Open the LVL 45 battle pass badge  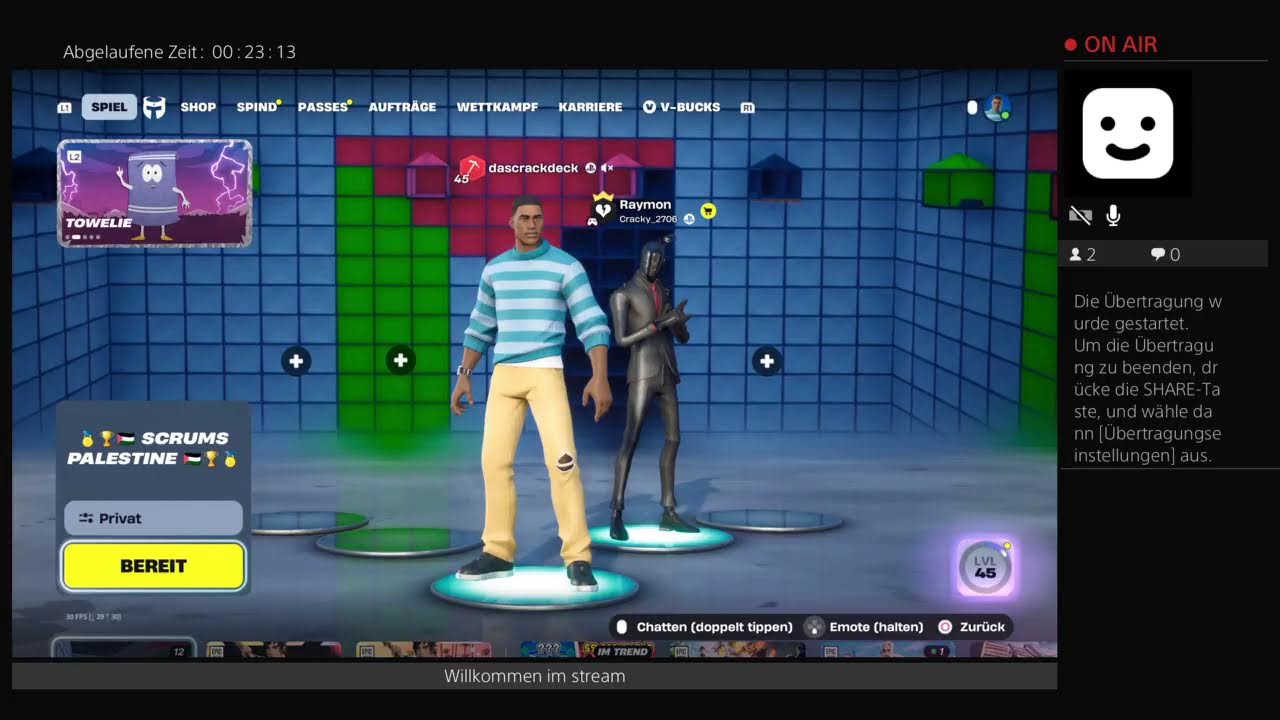pos(985,567)
